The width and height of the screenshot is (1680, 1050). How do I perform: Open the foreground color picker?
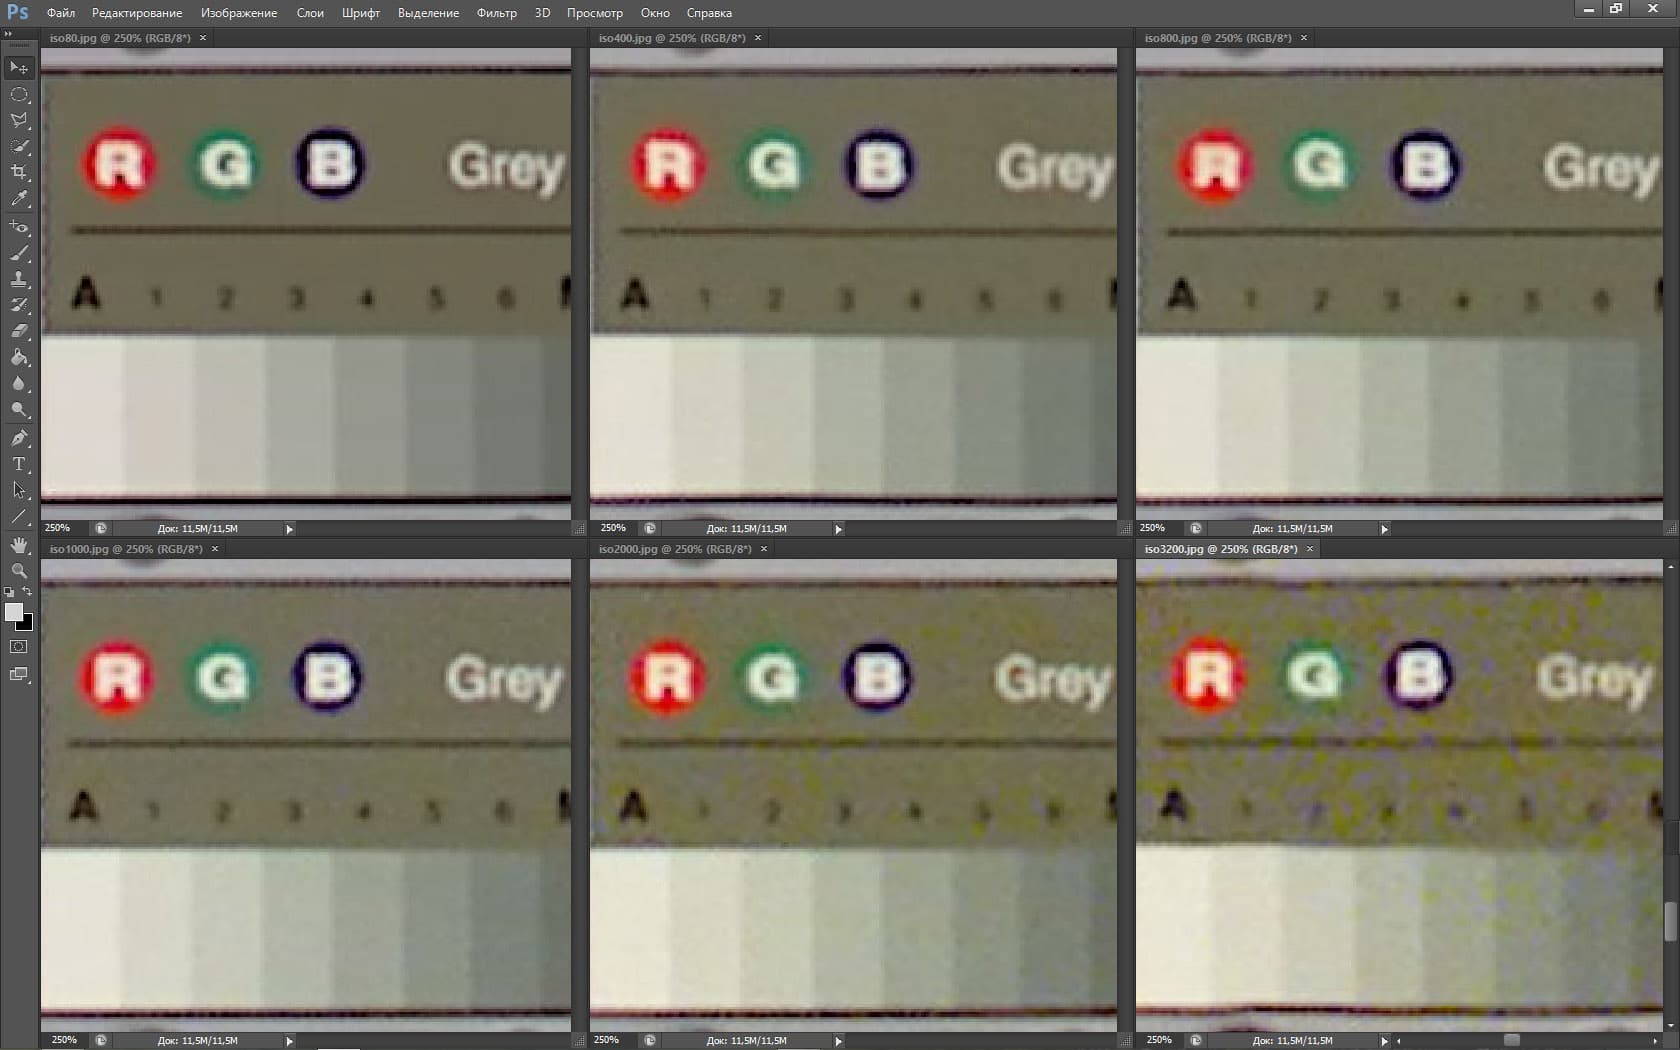13,612
